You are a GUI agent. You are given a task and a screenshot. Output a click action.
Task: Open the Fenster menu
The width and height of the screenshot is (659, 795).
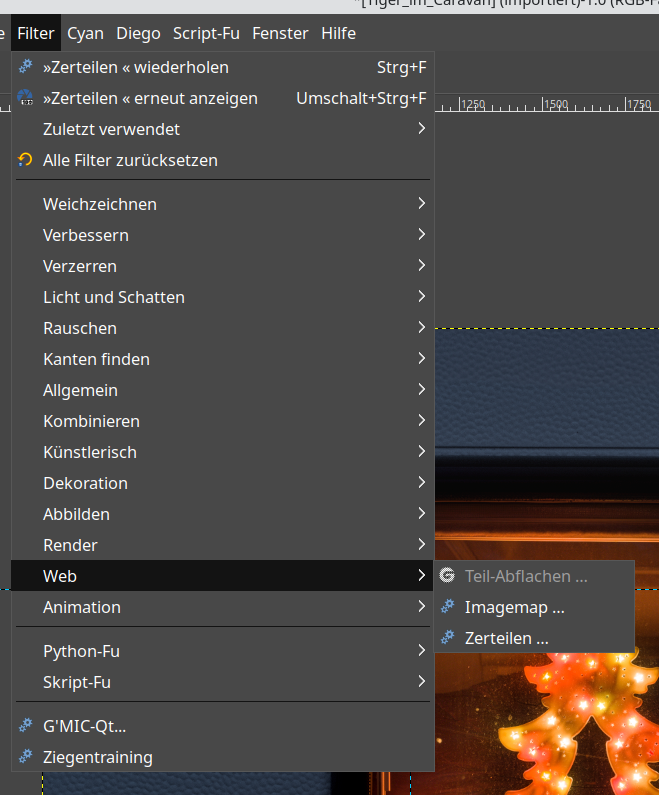(x=280, y=33)
